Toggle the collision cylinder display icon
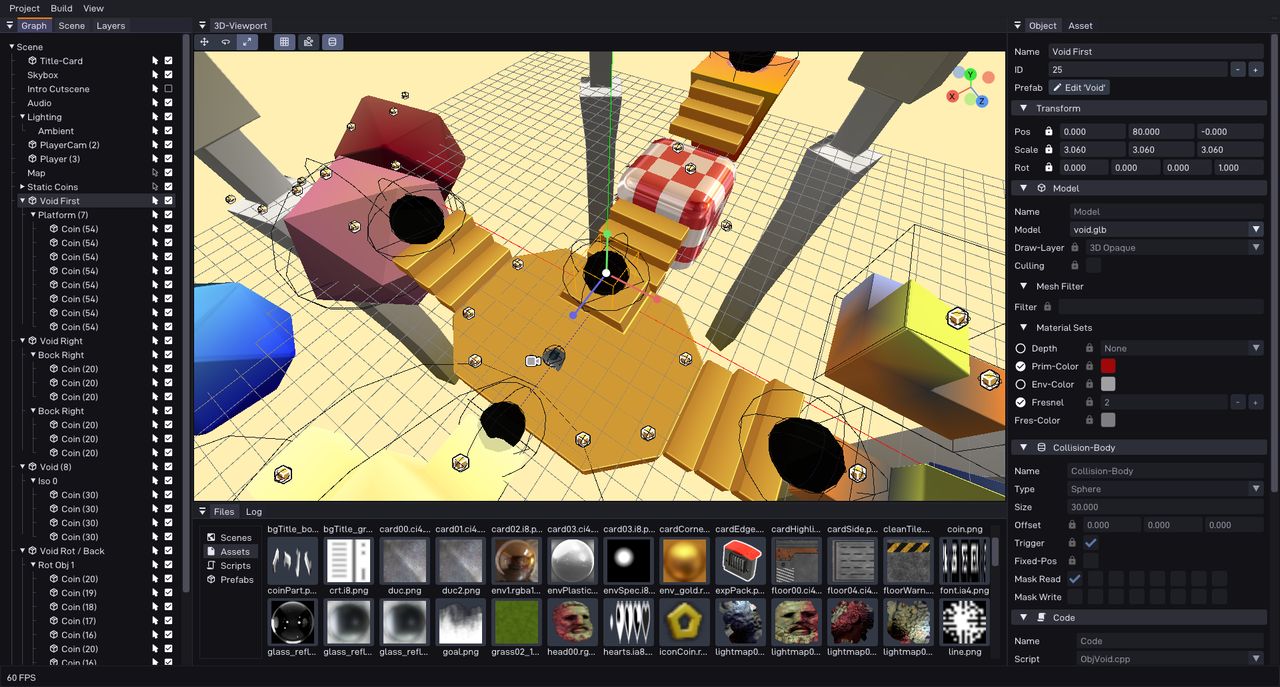The height and width of the screenshot is (687, 1280). click(332, 42)
